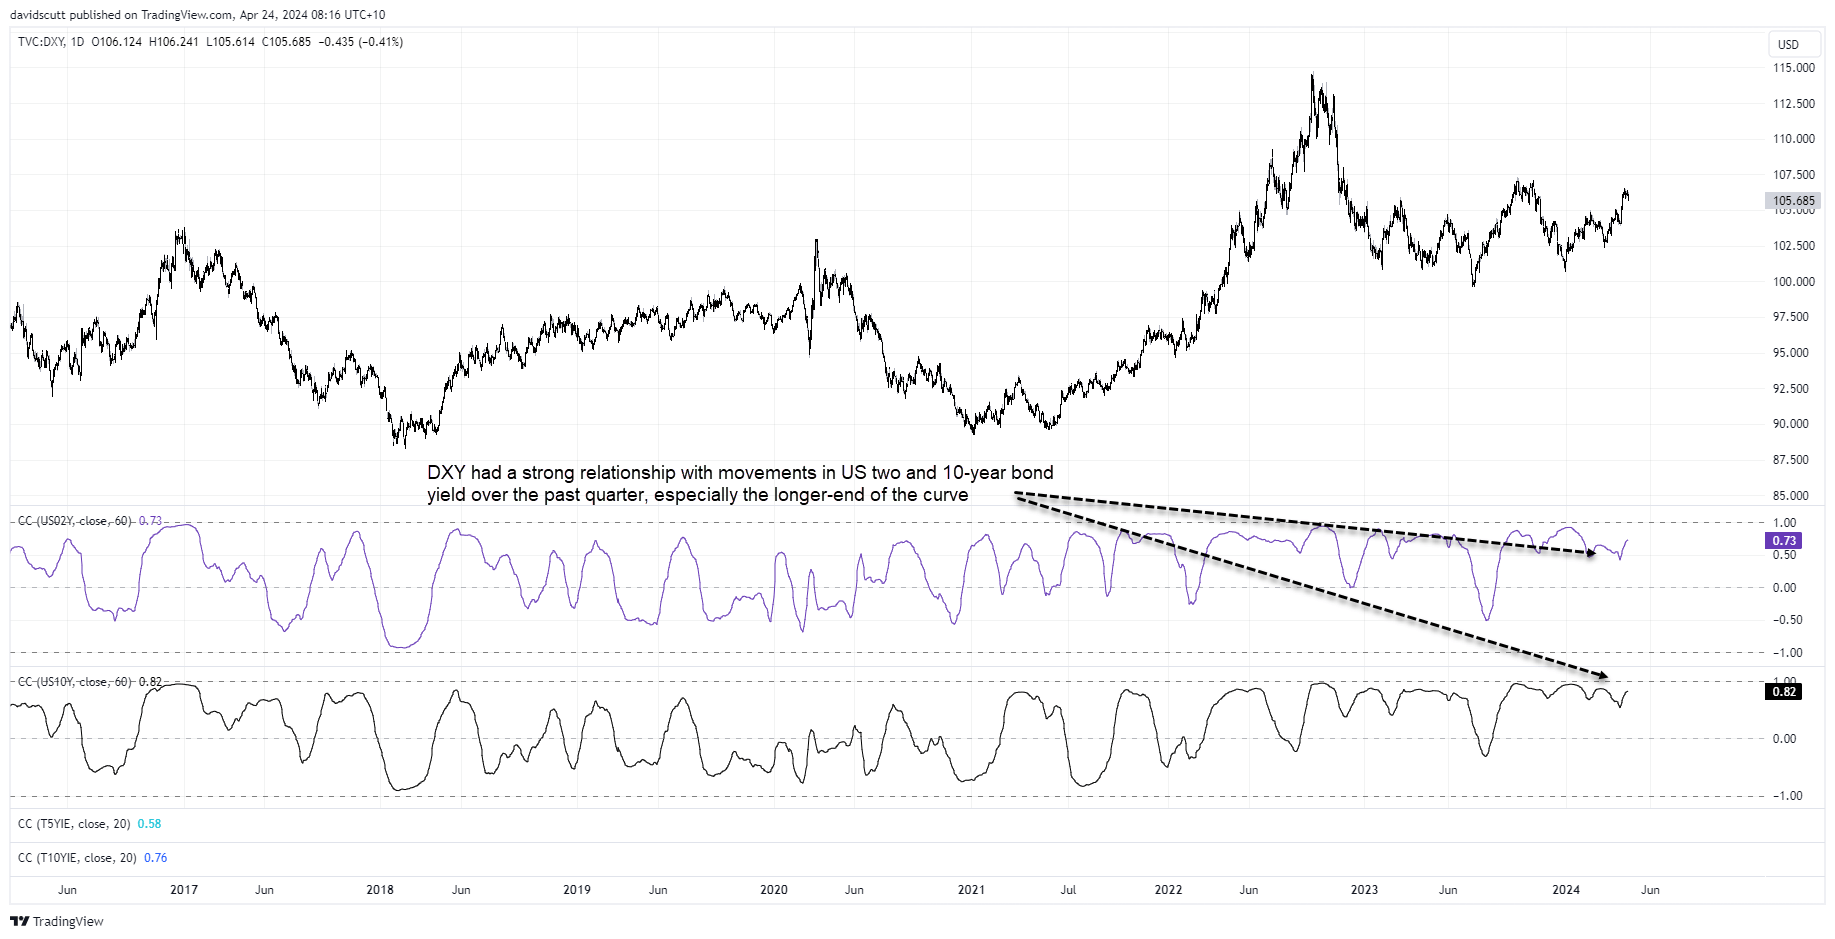Viewport: 1835px width, 939px height.
Task: Click the 2020 label on the time axis
Action: [x=774, y=890]
